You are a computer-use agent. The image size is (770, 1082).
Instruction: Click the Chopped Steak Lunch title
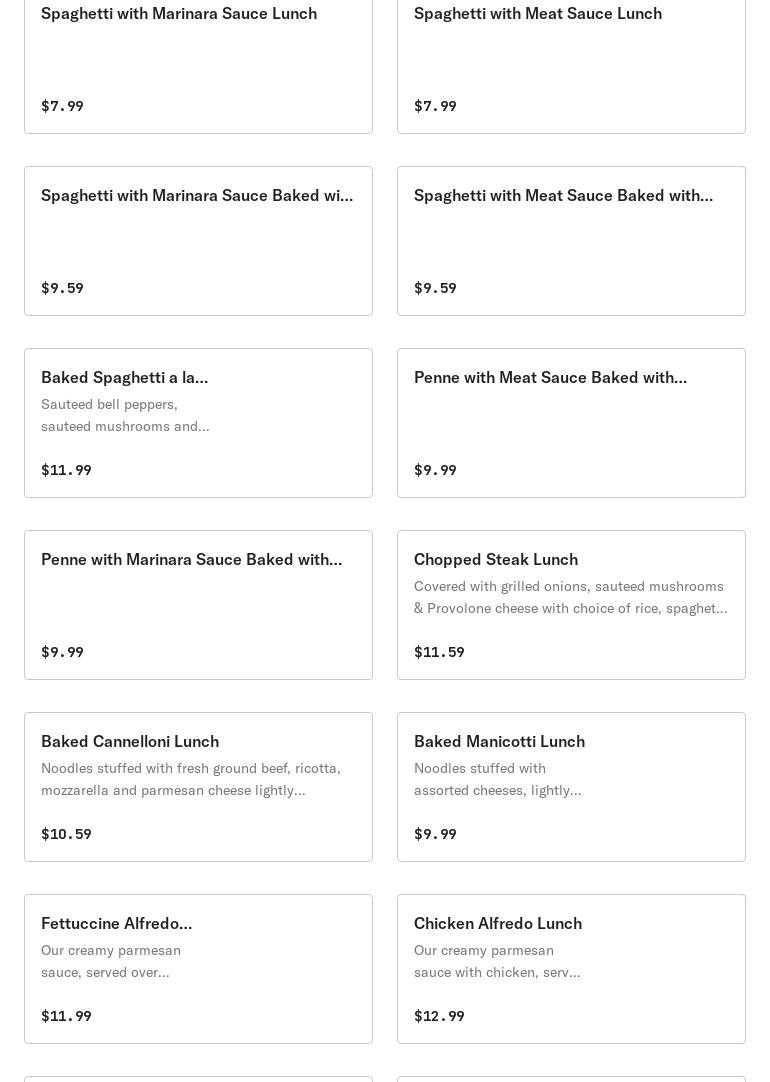coord(496,560)
